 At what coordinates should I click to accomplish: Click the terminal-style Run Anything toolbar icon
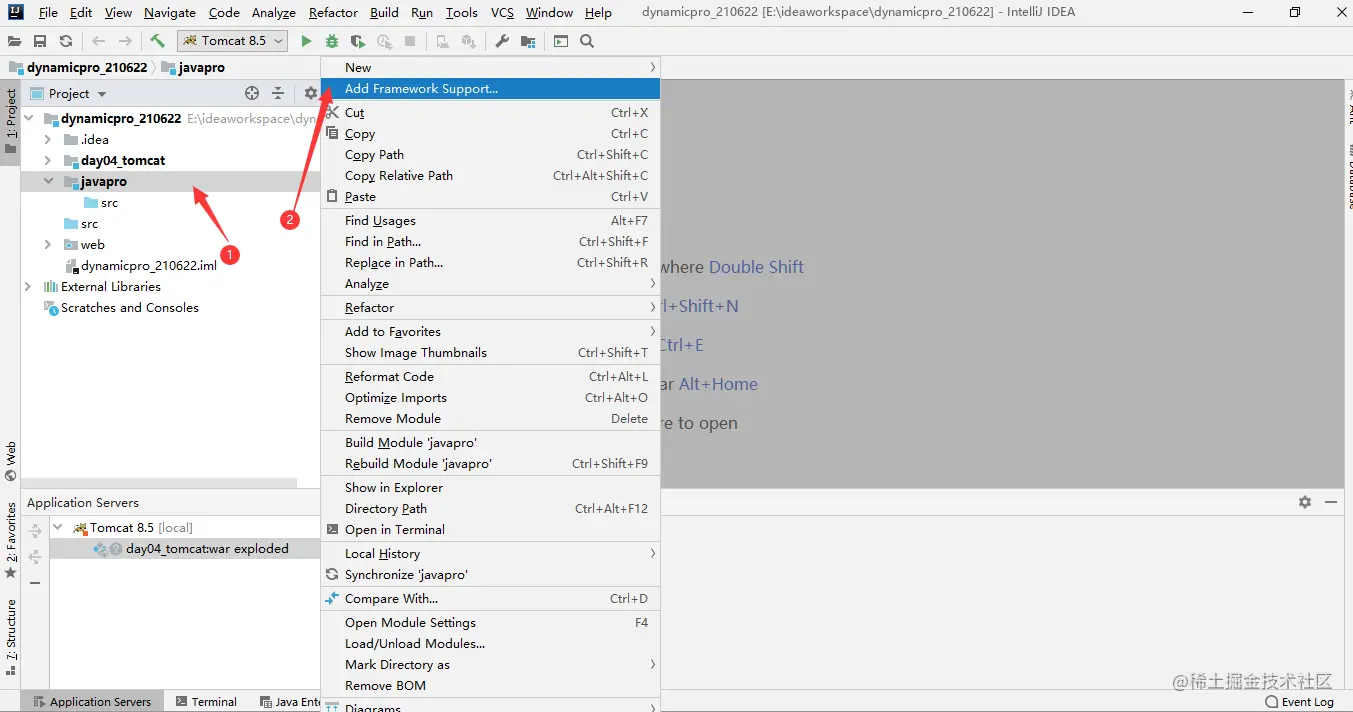click(x=561, y=41)
